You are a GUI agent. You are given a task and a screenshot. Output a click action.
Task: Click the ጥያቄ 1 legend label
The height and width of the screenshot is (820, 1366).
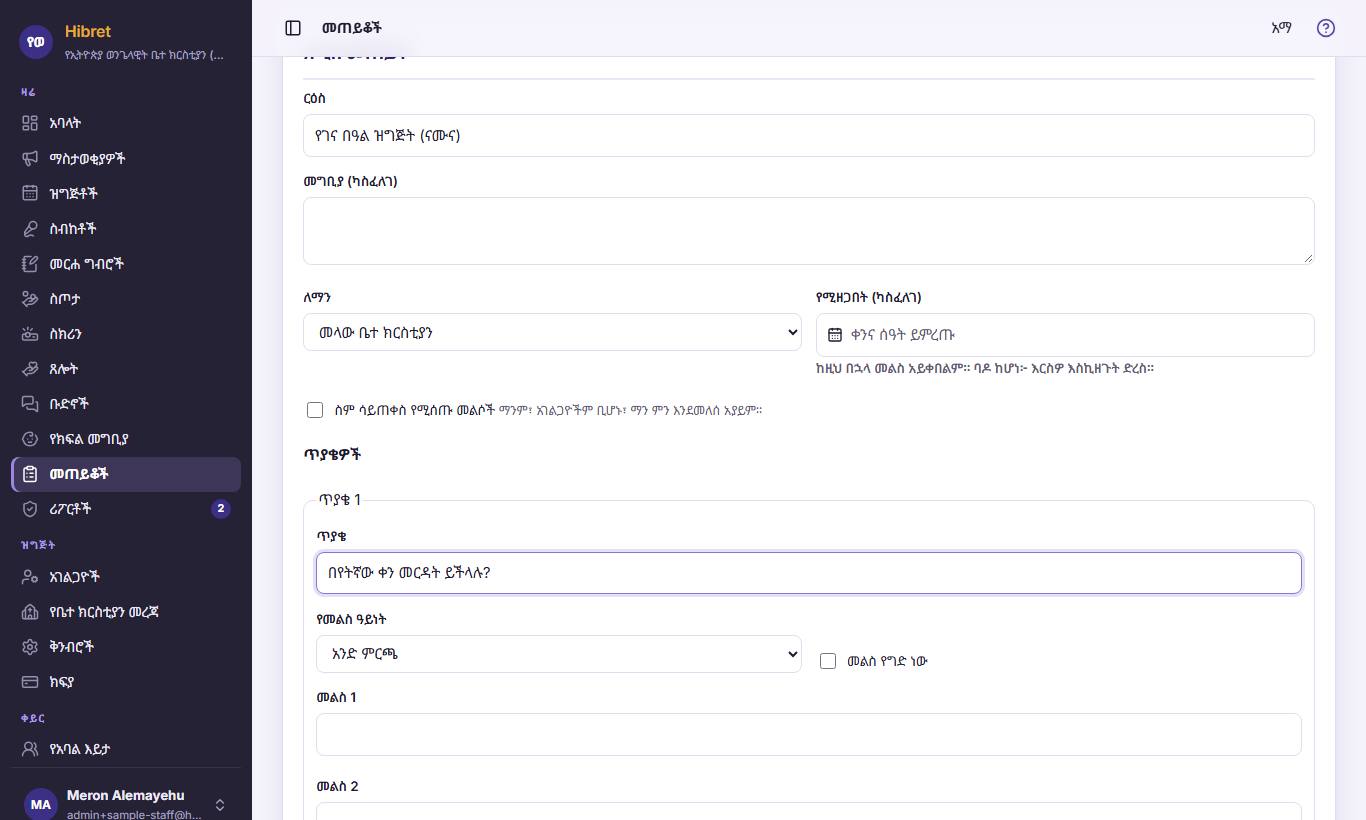coord(340,499)
